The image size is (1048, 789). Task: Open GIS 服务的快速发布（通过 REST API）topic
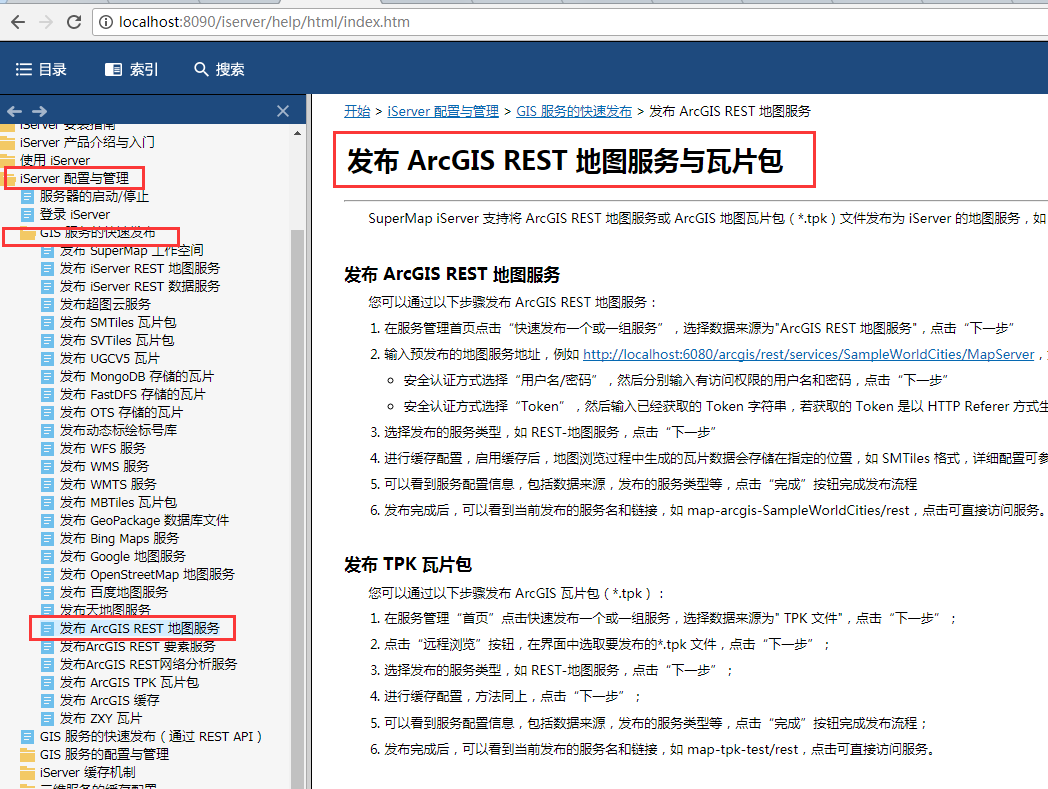click(151, 737)
